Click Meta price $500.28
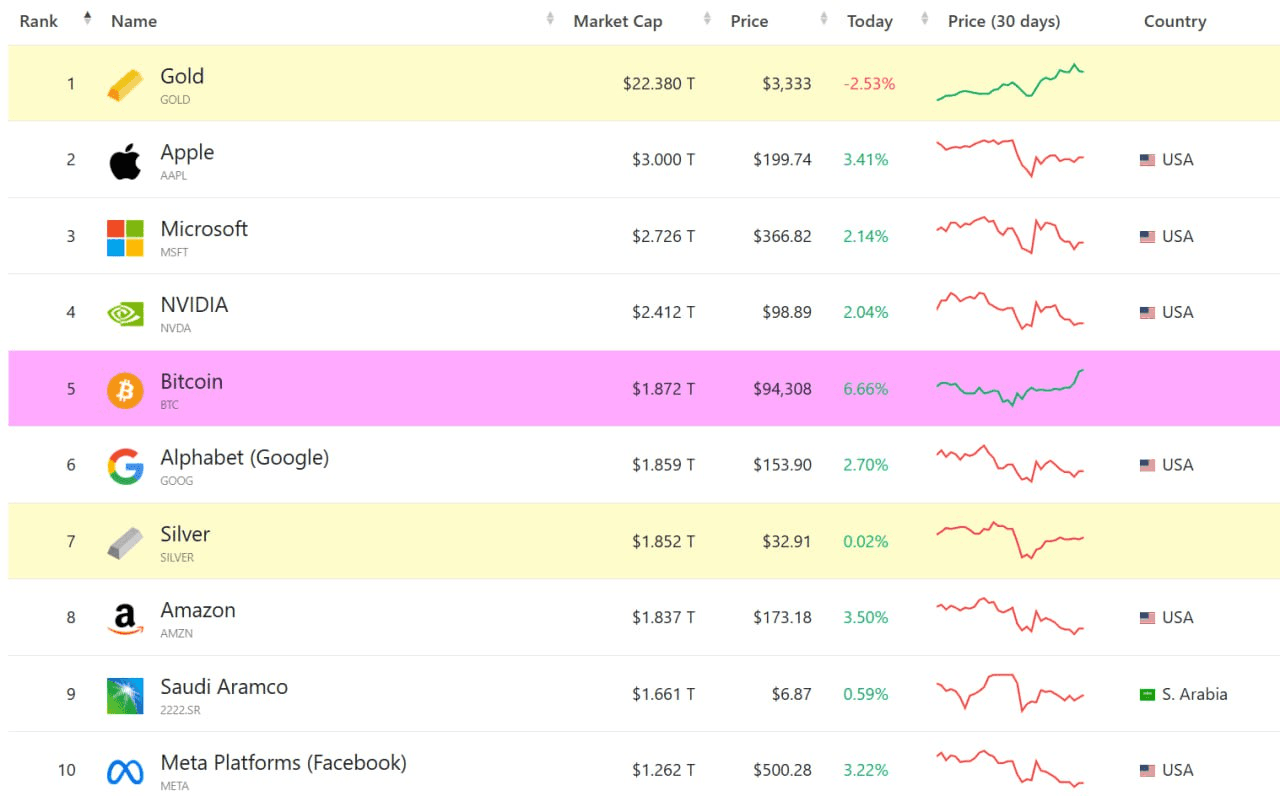The image size is (1280, 796). coord(782,771)
